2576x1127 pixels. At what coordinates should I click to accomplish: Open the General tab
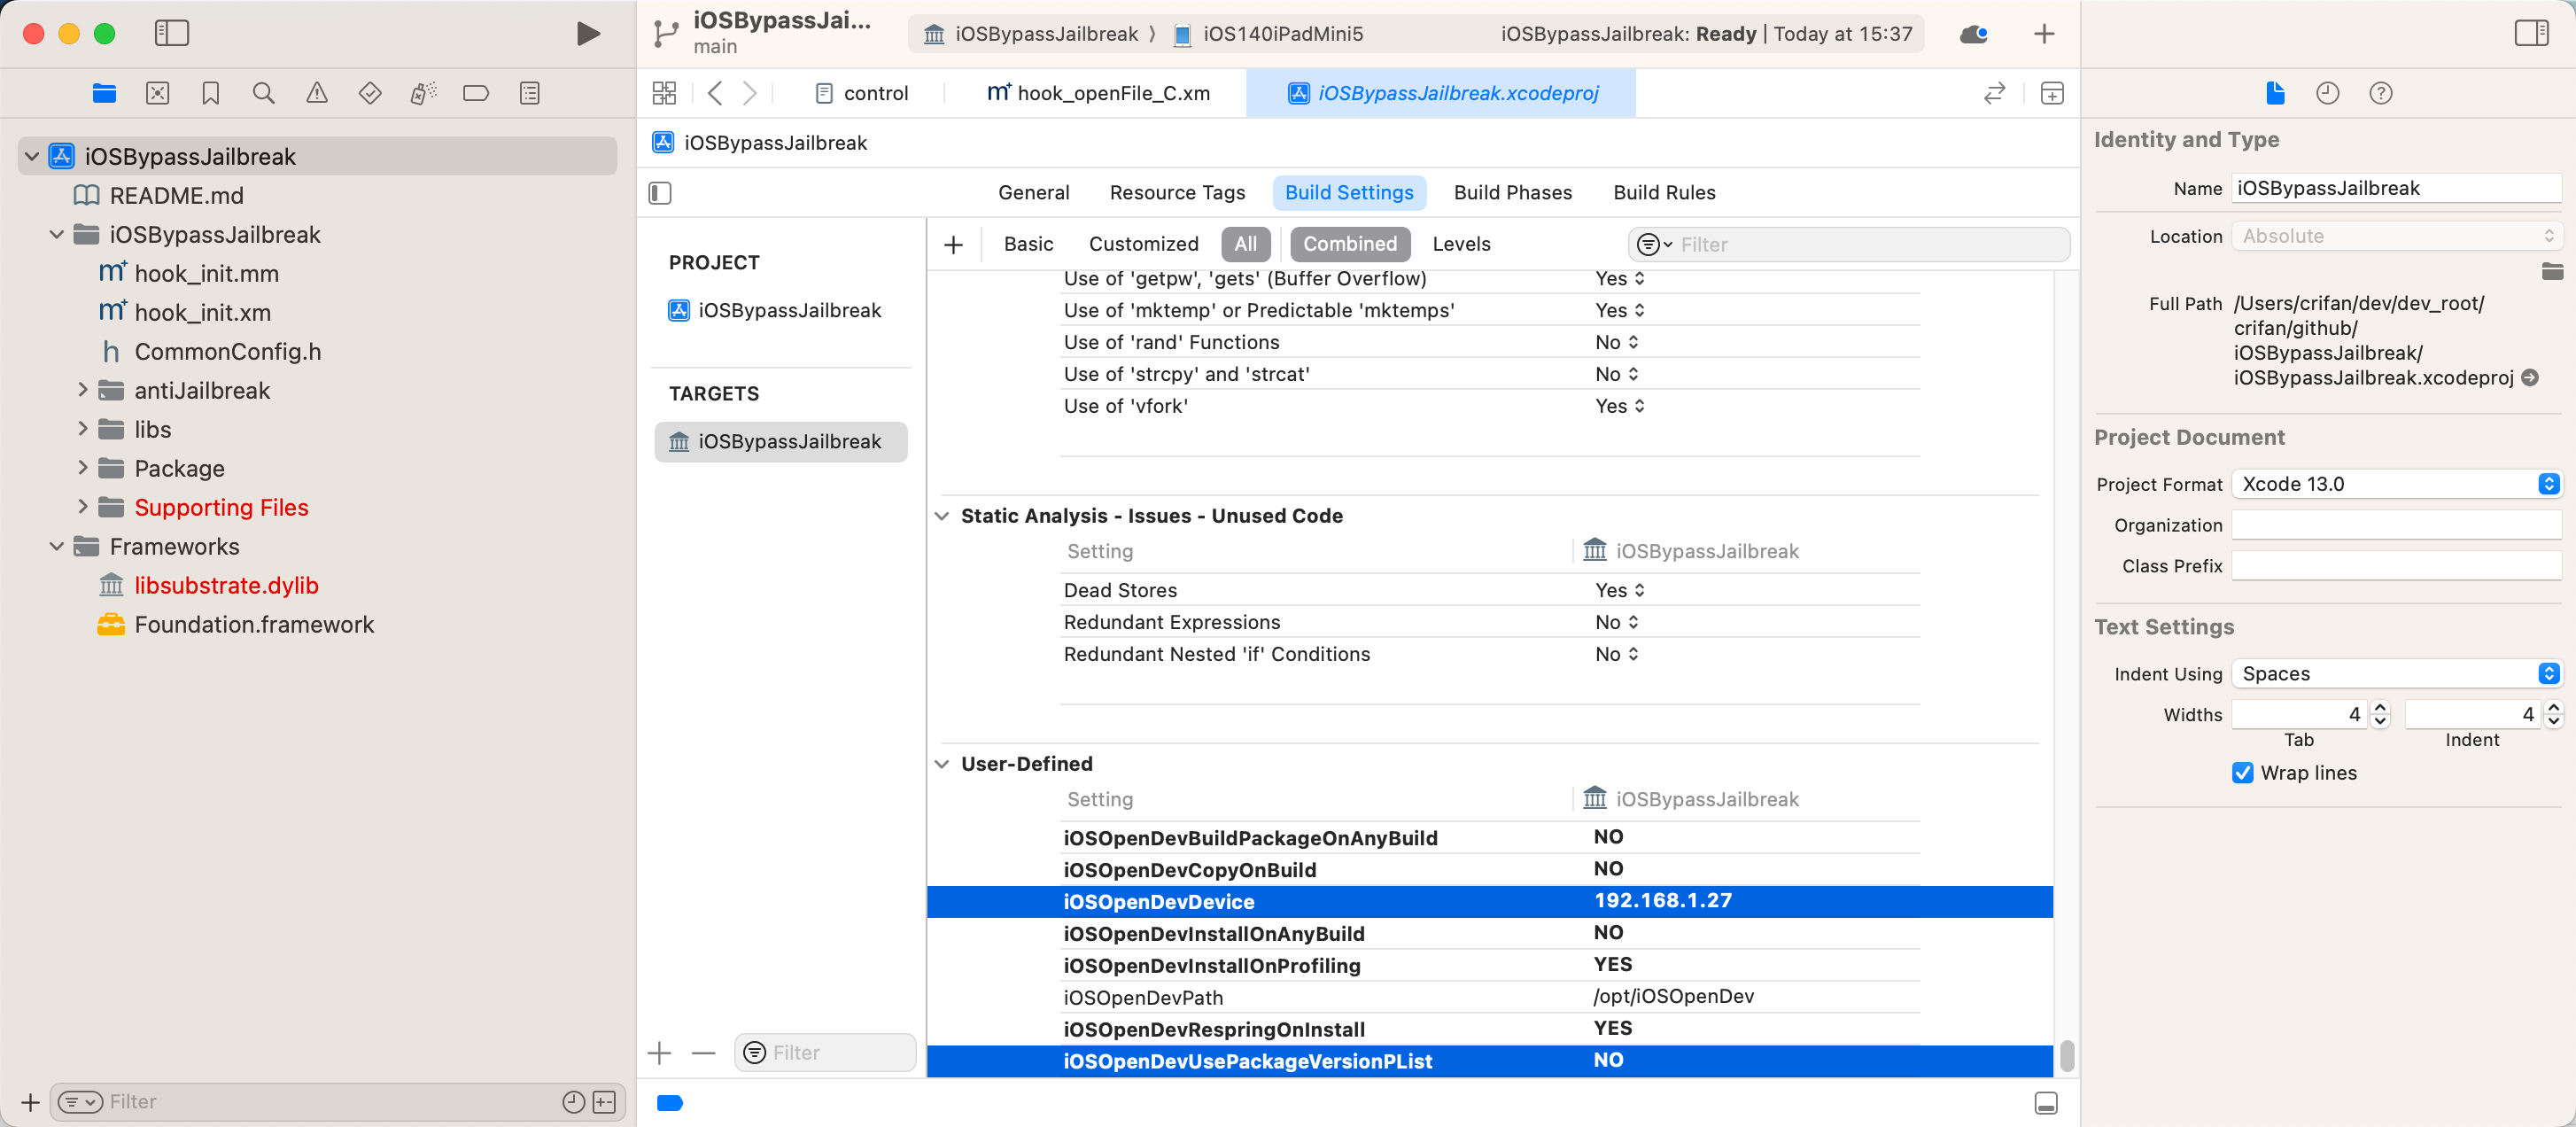pyautogui.click(x=1033, y=192)
